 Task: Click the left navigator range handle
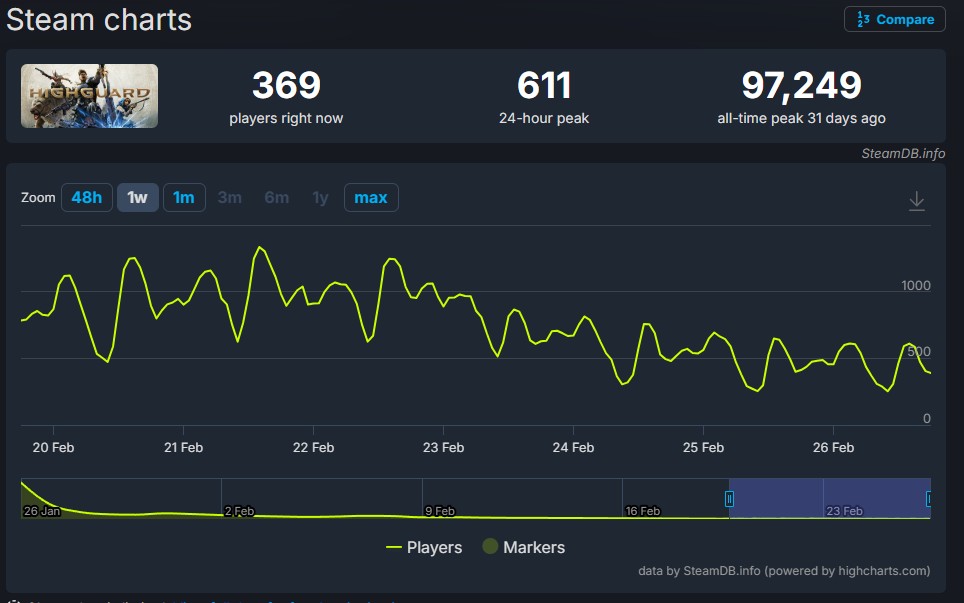coord(730,498)
